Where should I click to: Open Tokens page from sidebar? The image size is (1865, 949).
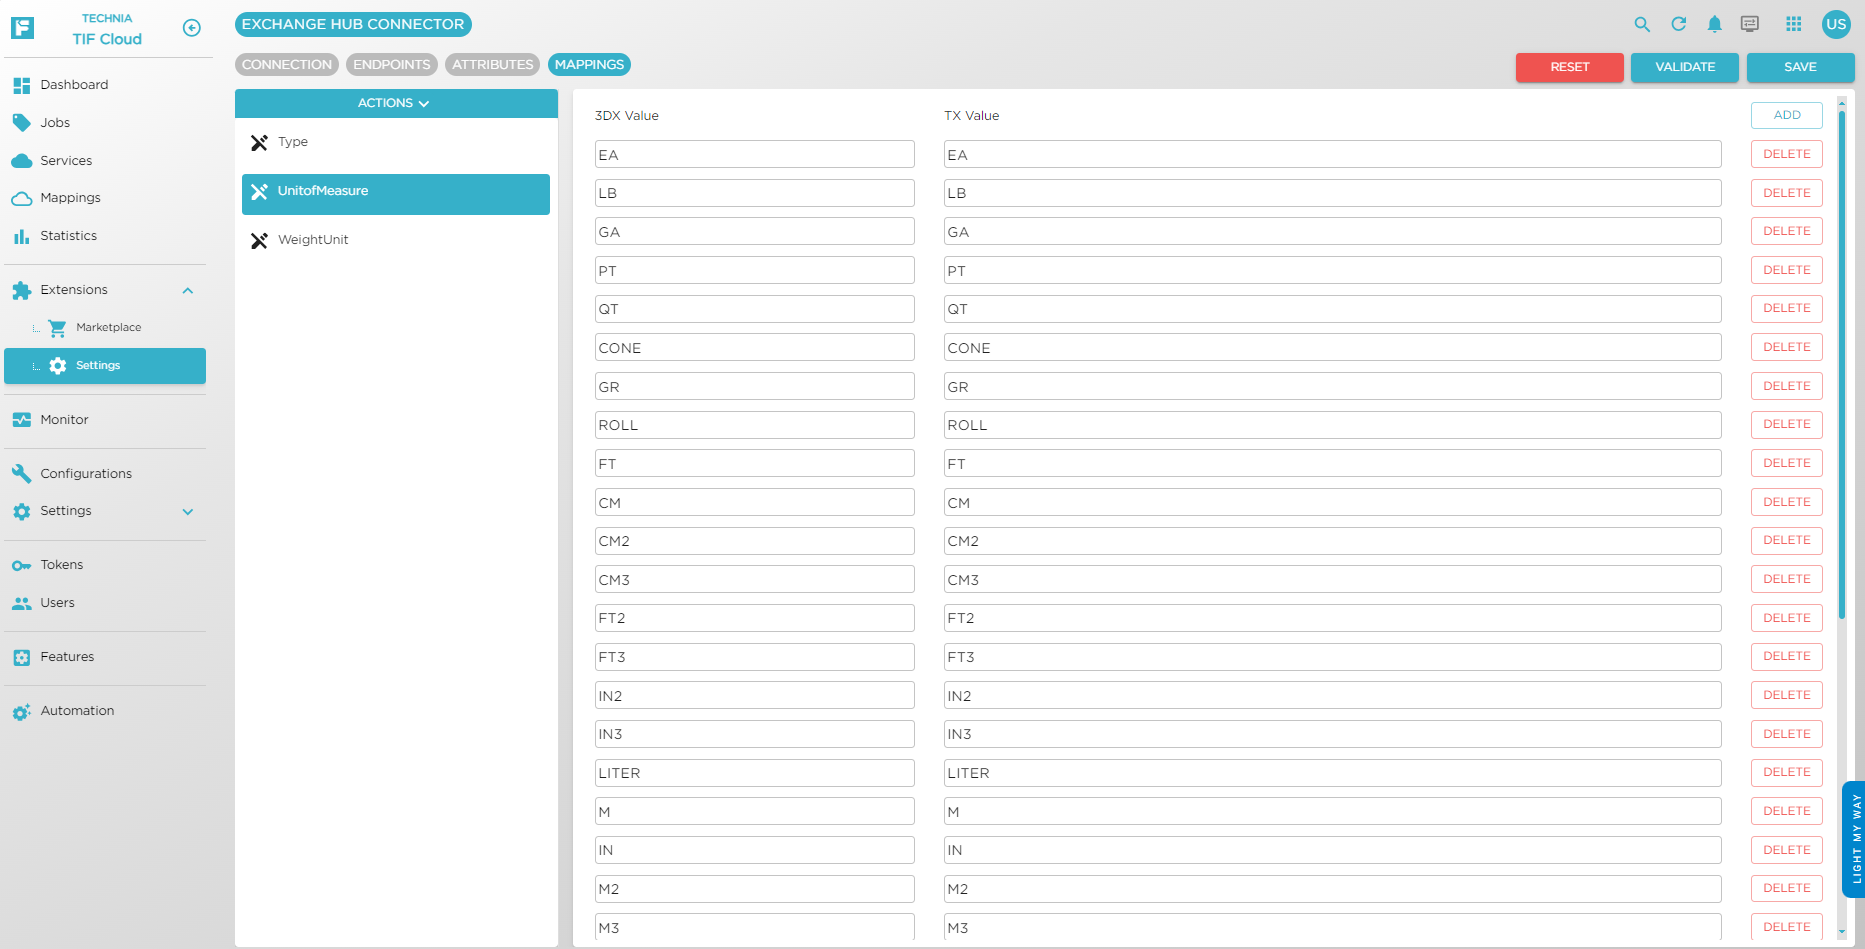click(62, 565)
